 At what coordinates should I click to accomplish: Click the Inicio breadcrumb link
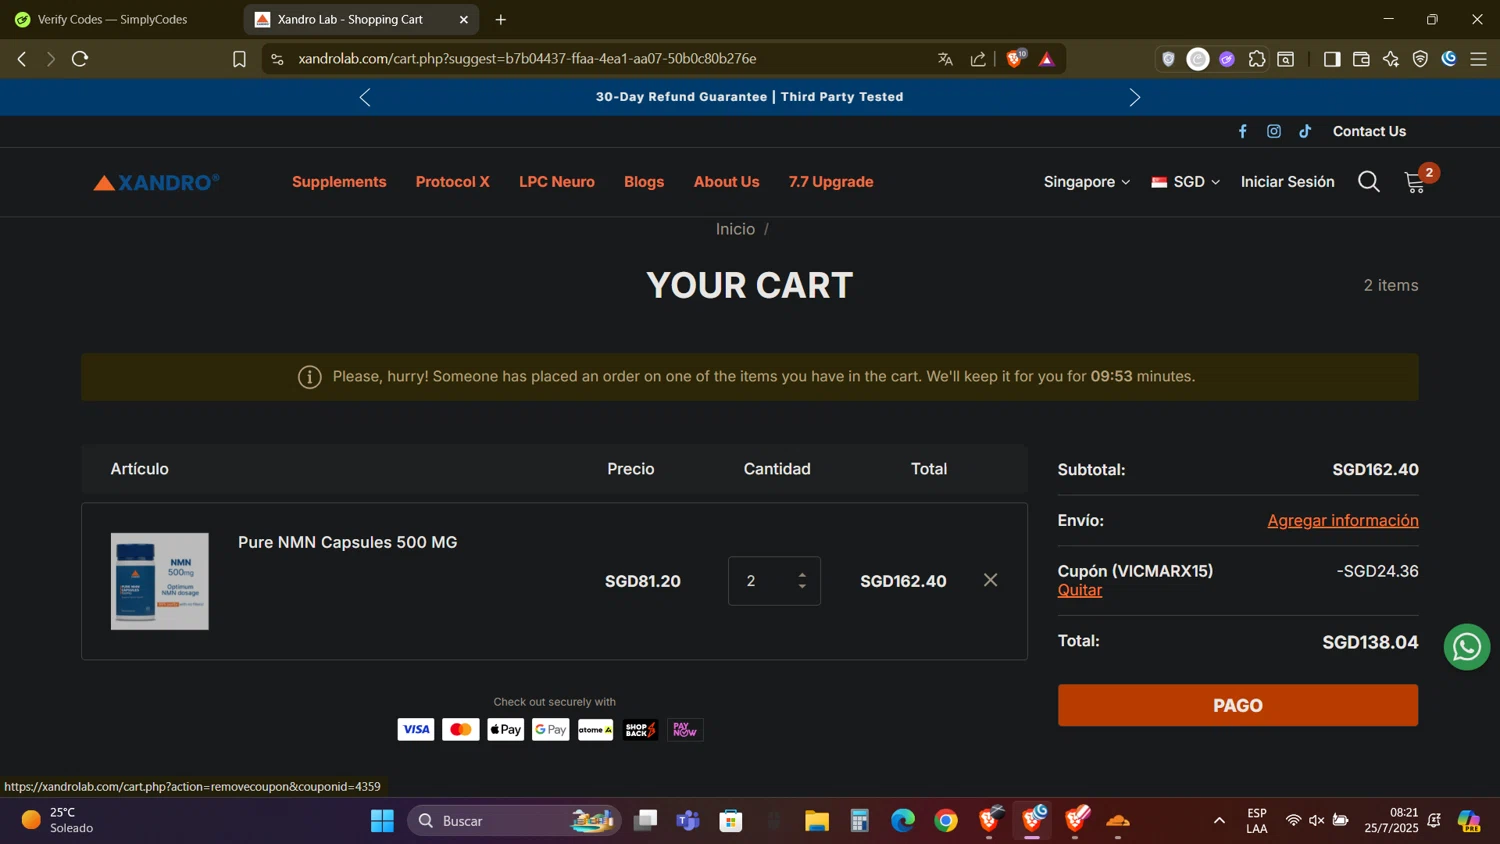(735, 229)
